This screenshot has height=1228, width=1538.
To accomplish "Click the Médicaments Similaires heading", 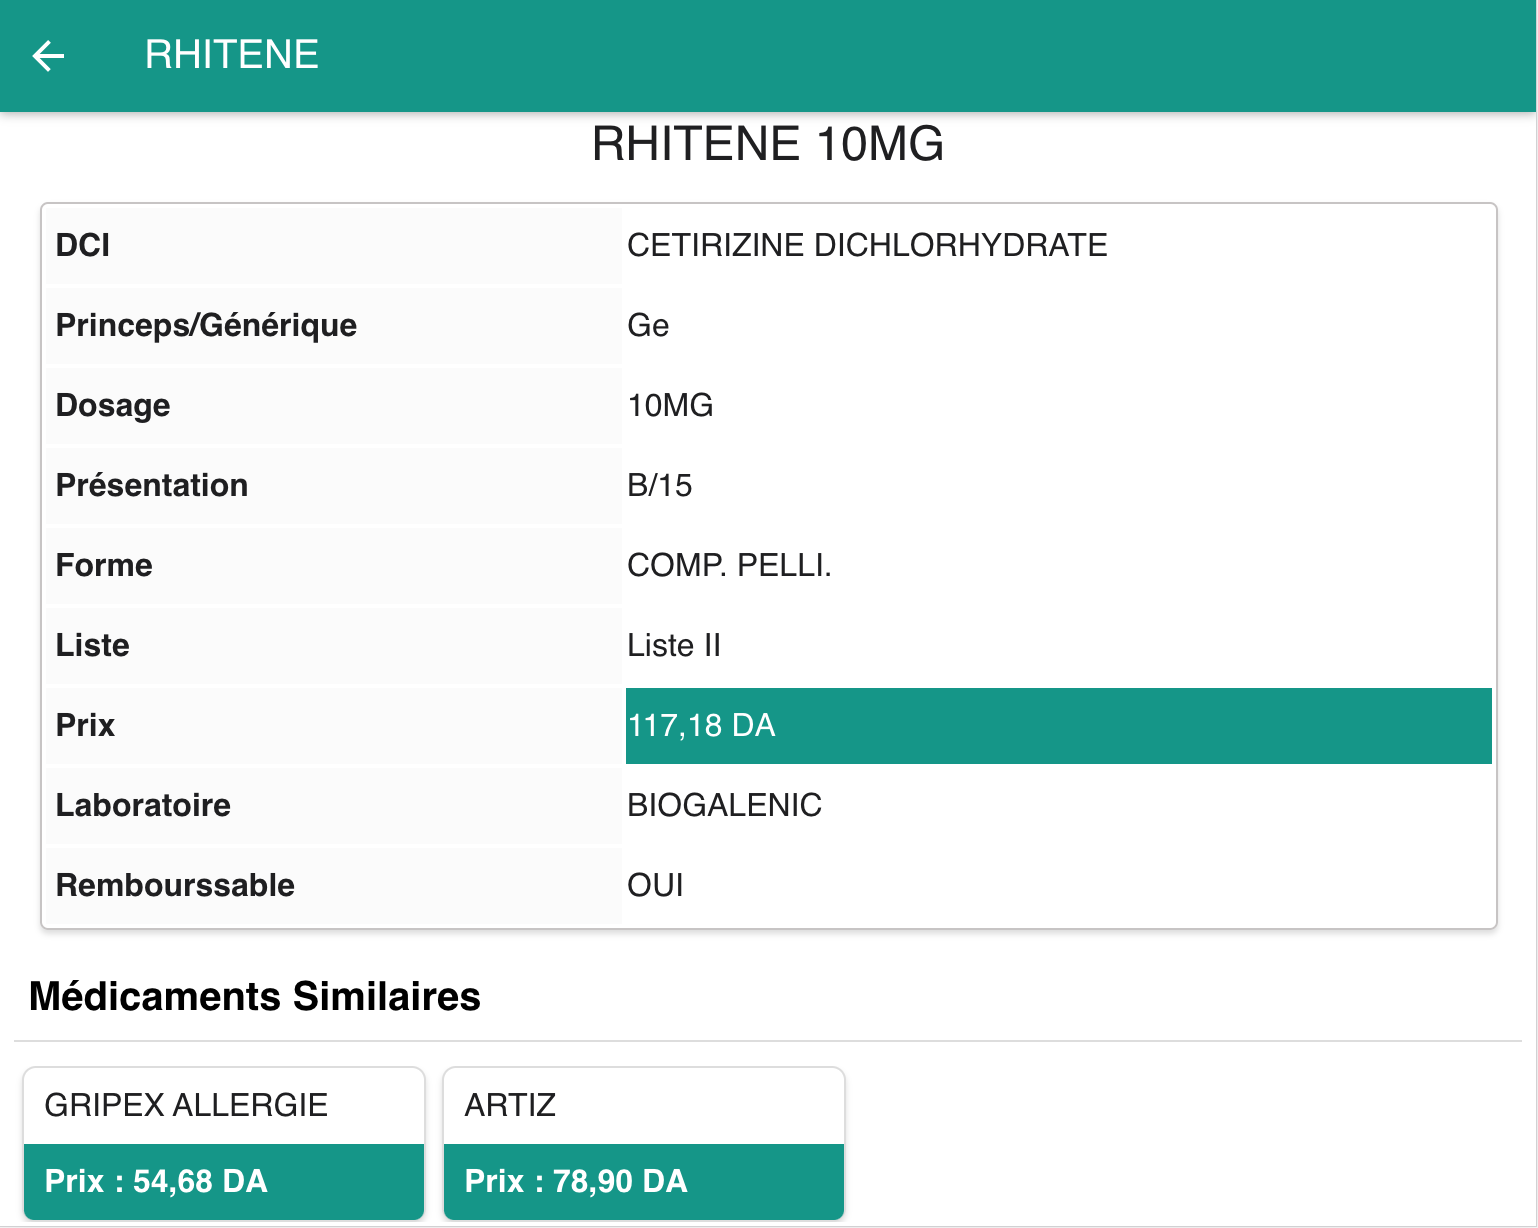I will tap(255, 996).
